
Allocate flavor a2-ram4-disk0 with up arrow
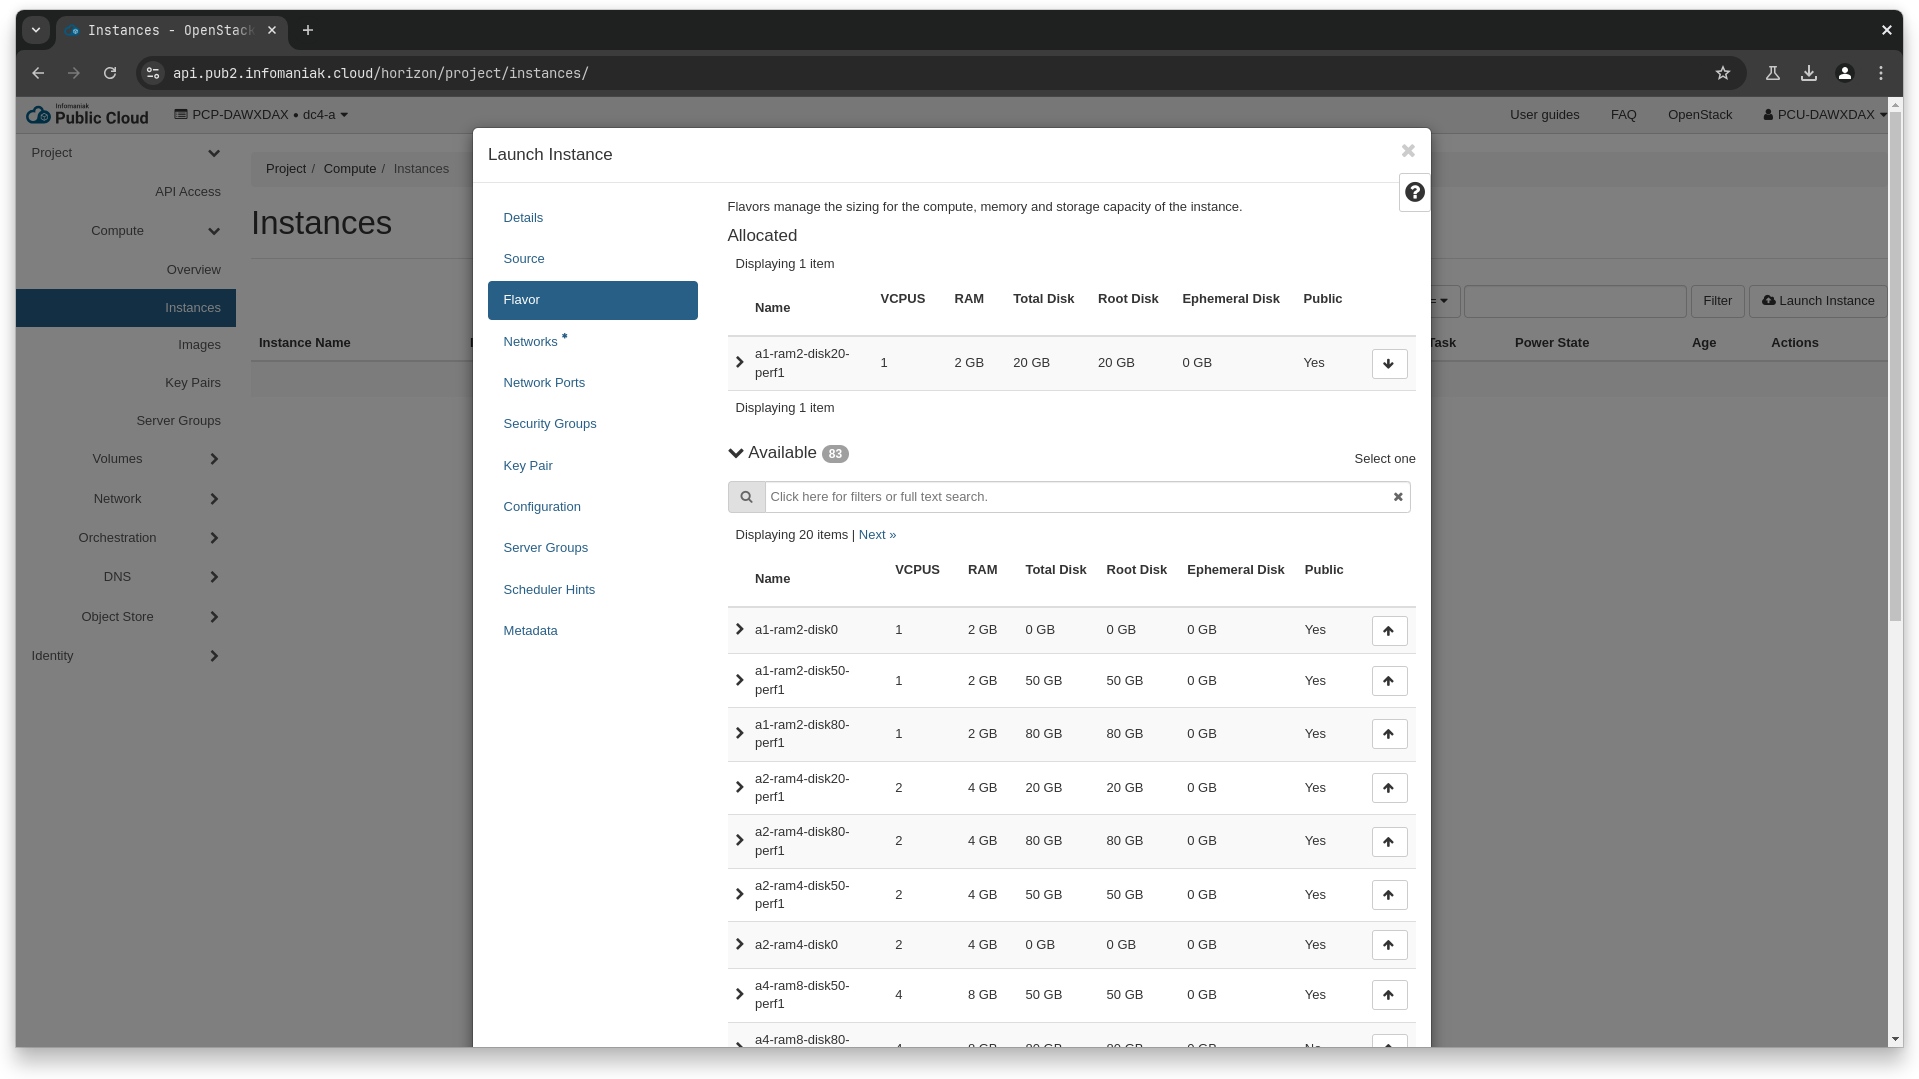click(x=1389, y=945)
